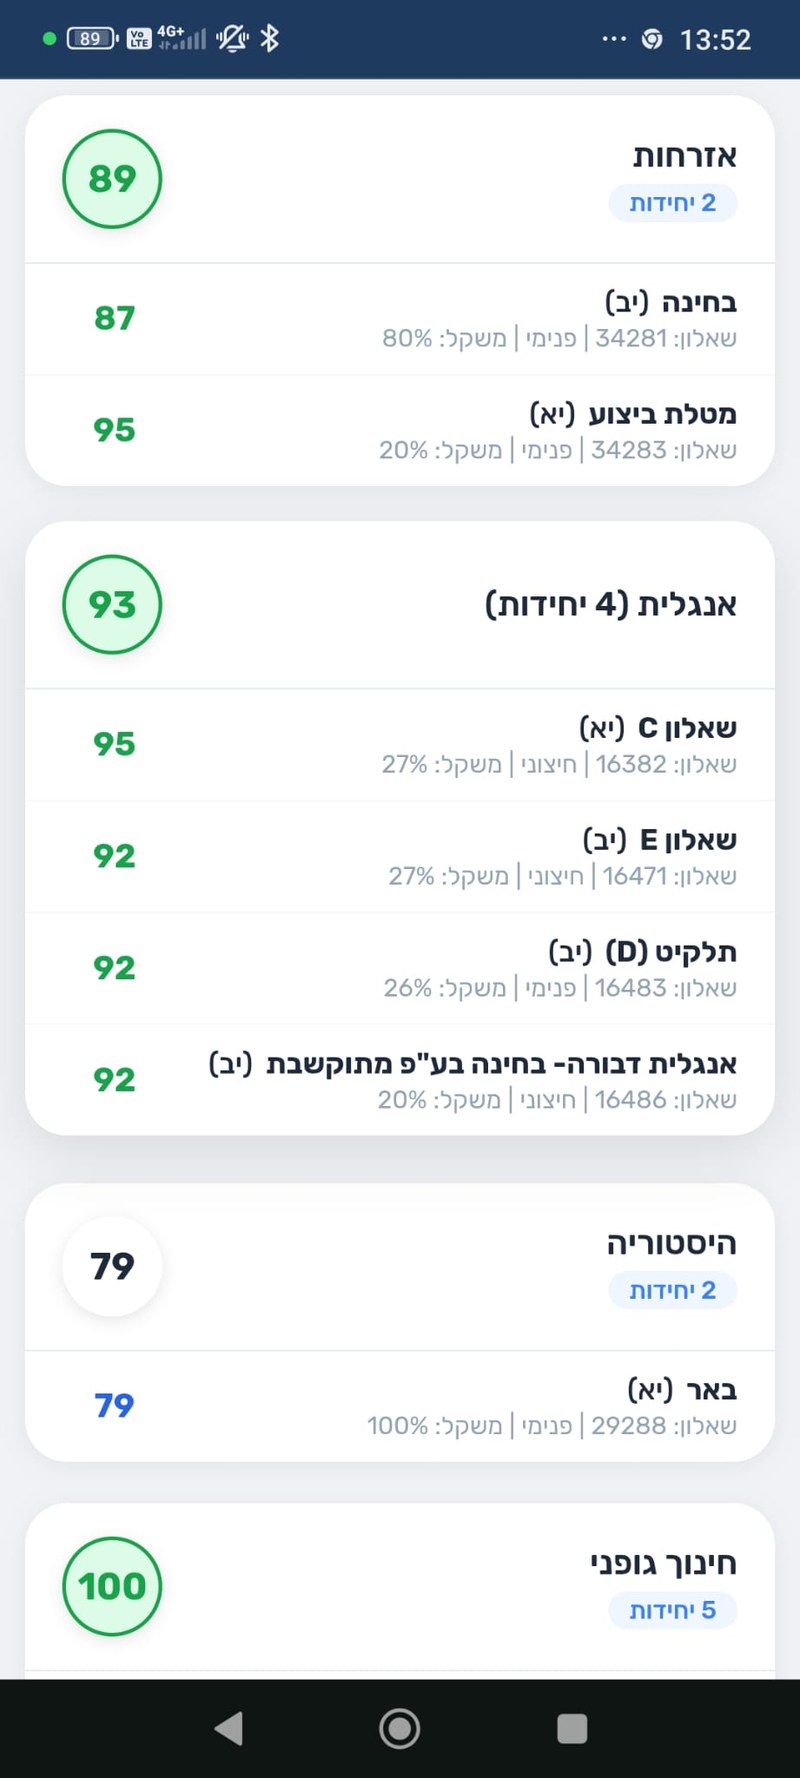Select the שאלון C (יא) row

[400, 744]
